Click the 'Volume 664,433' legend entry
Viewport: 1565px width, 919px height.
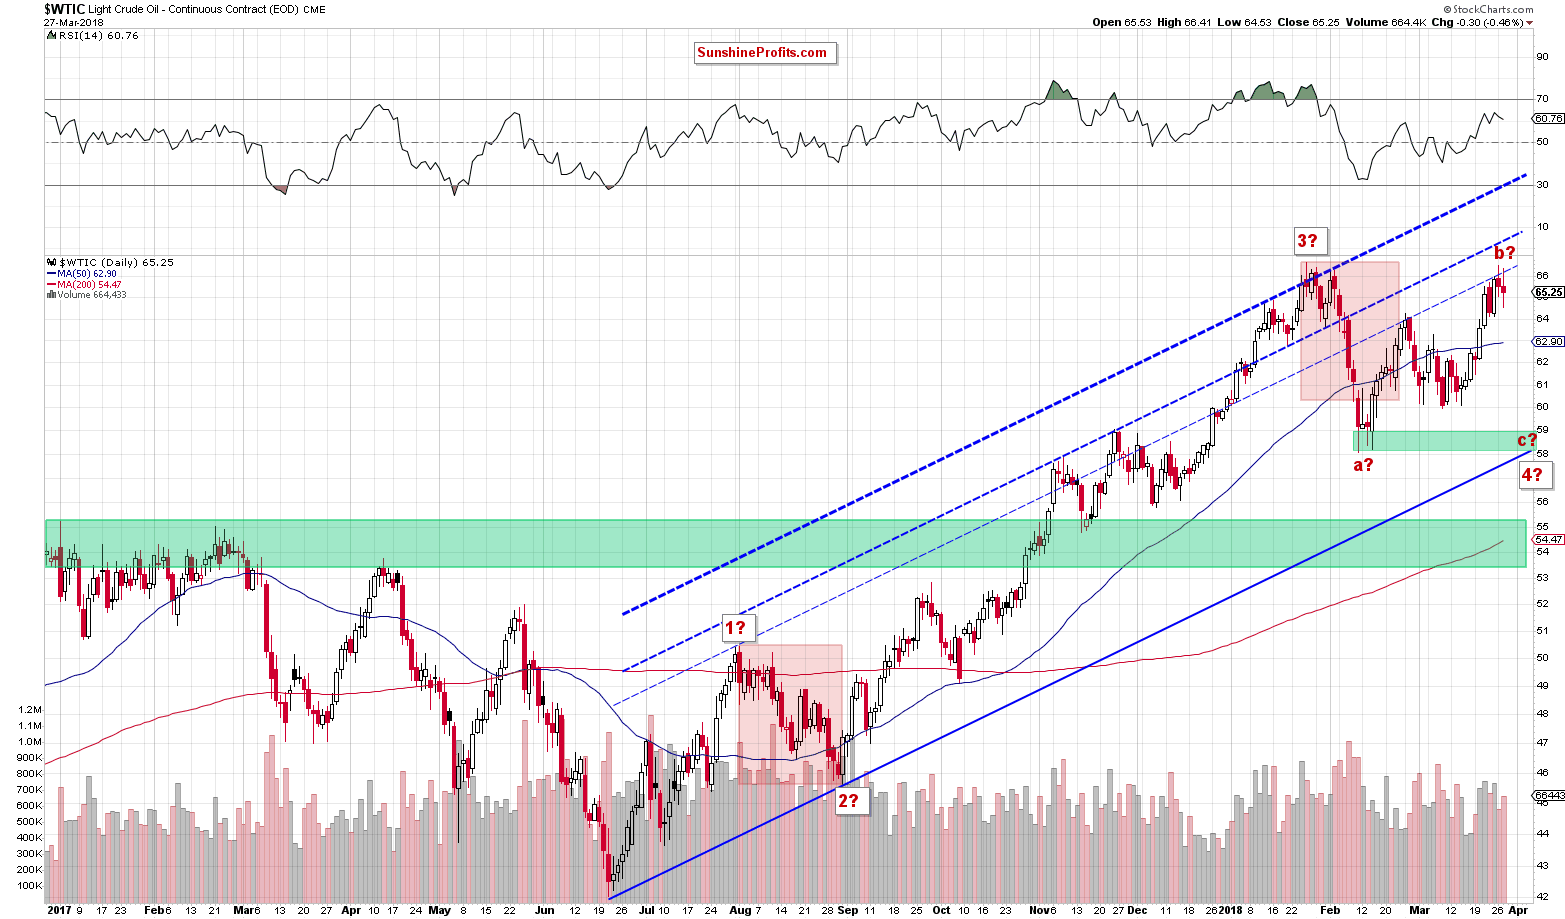point(92,295)
